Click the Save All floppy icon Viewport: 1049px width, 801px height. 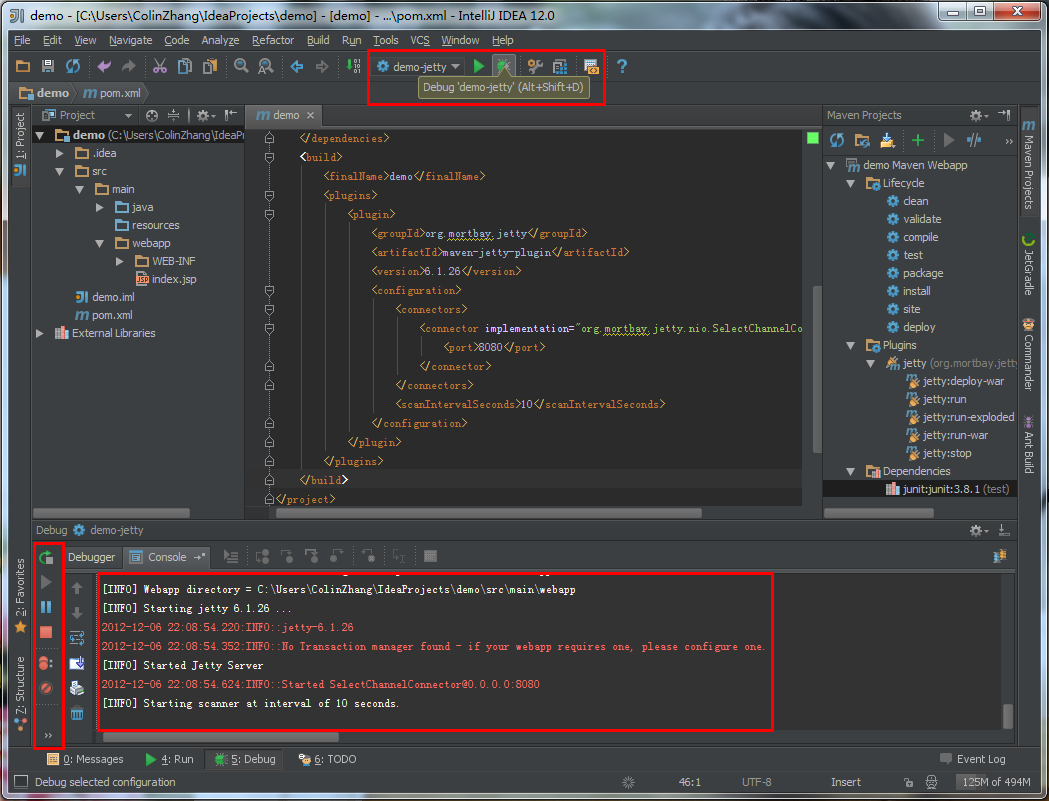[x=47, y=66]
